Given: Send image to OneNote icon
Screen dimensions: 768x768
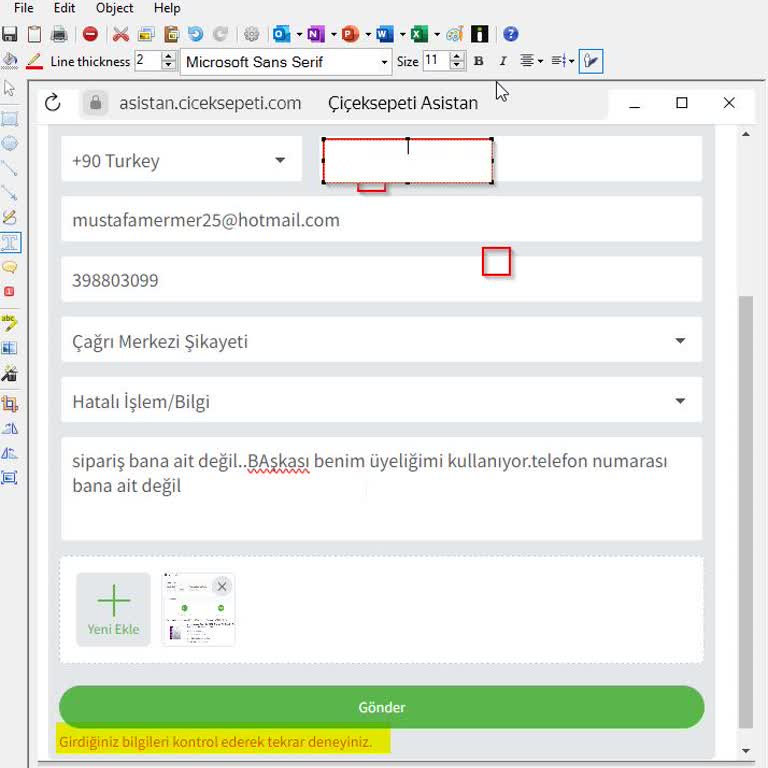Looking at the screenshot, I should click(x=316, y=34).
